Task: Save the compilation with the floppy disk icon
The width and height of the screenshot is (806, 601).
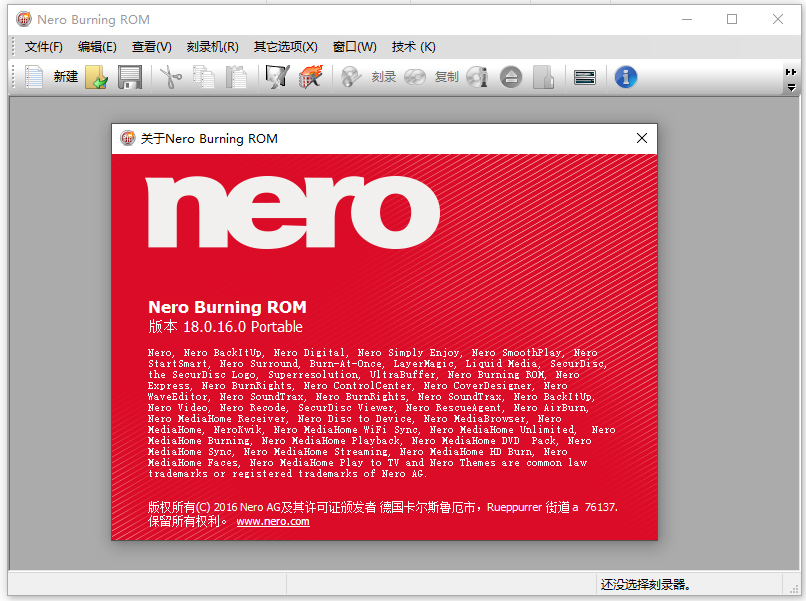Action: (x=130, y=77)
